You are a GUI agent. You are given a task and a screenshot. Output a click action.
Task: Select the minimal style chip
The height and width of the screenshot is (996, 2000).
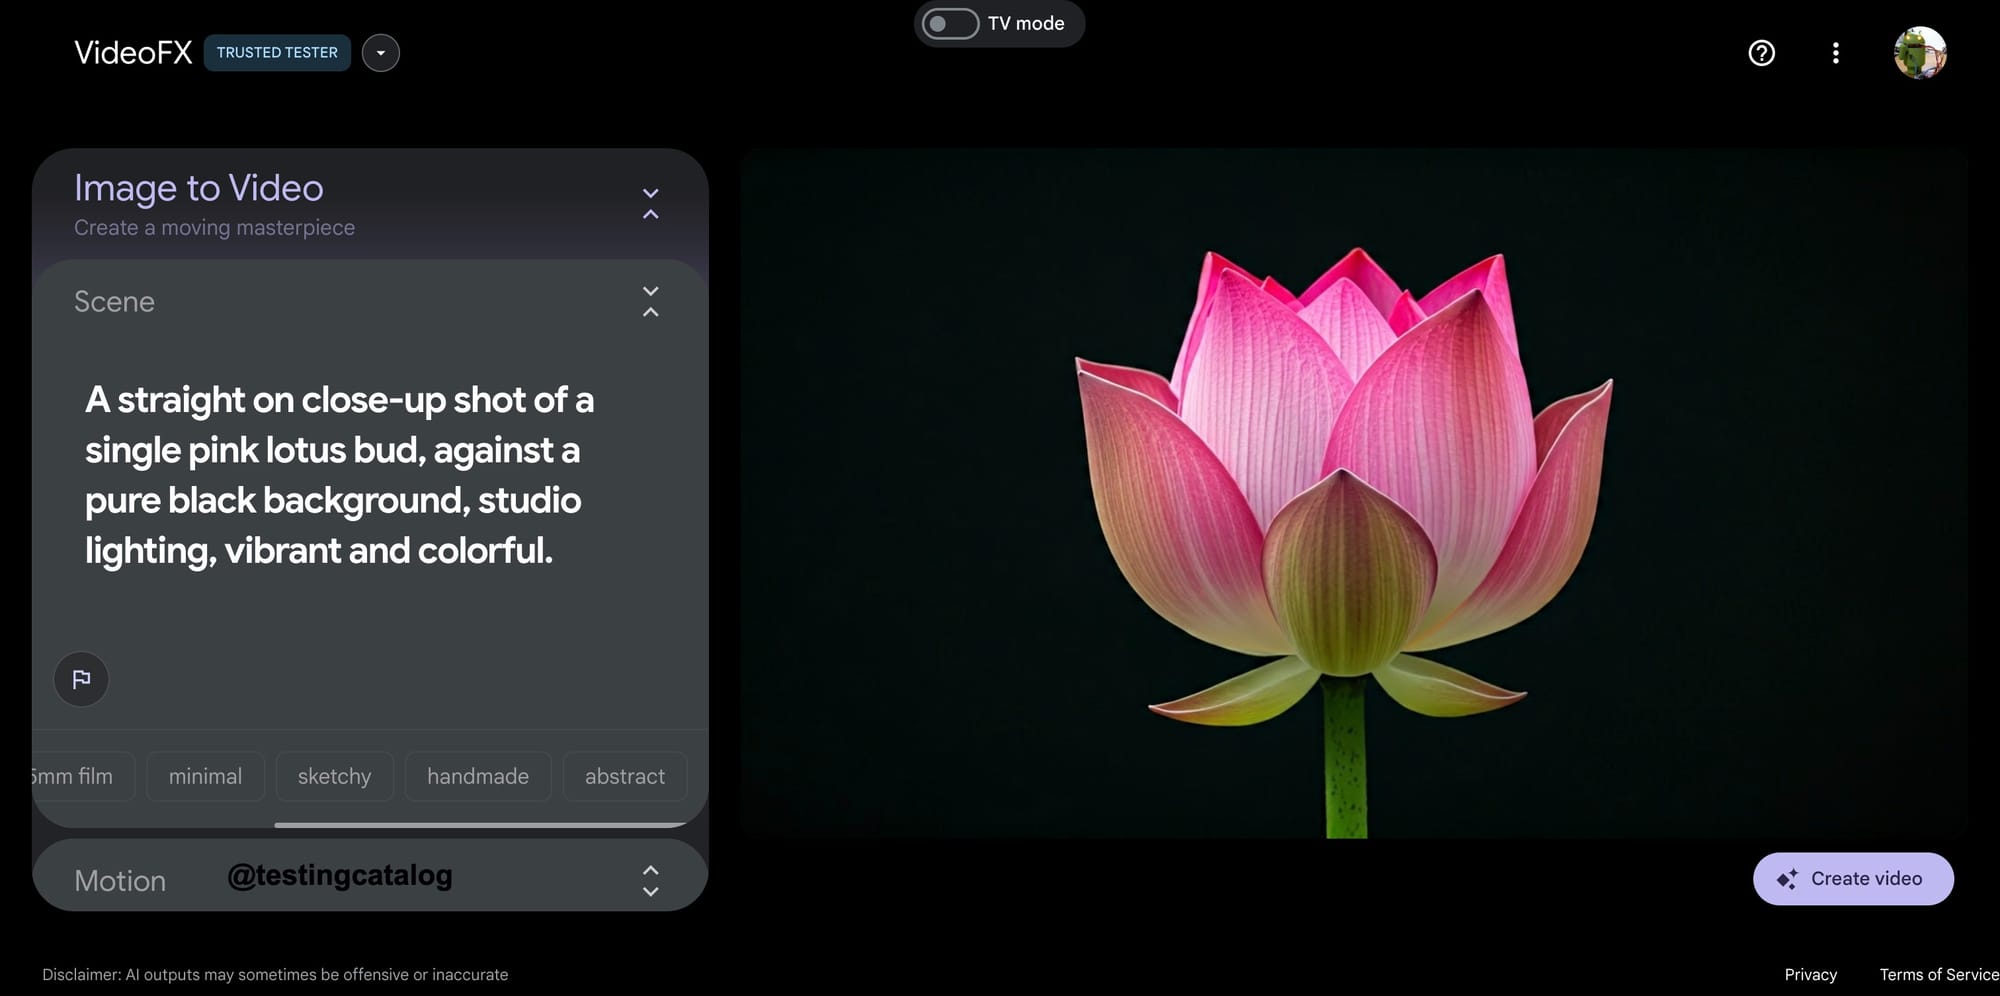(x=205, y=776)
